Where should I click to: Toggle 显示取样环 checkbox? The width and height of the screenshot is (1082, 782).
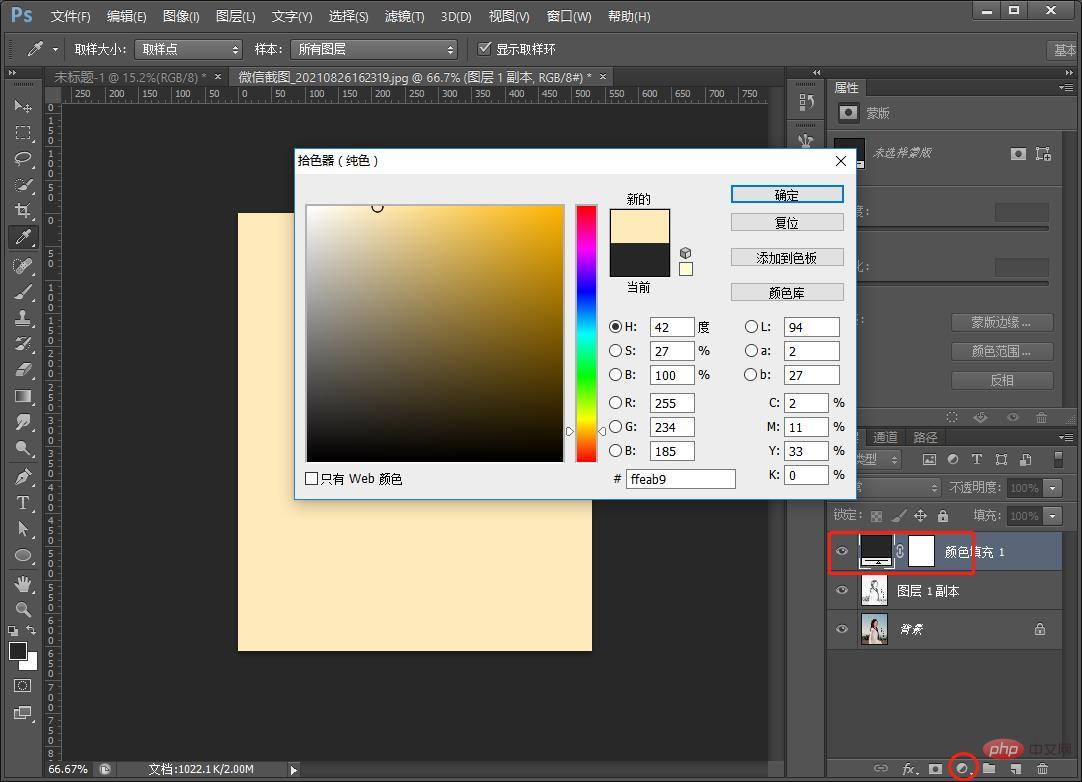click(x=484, y=48)
